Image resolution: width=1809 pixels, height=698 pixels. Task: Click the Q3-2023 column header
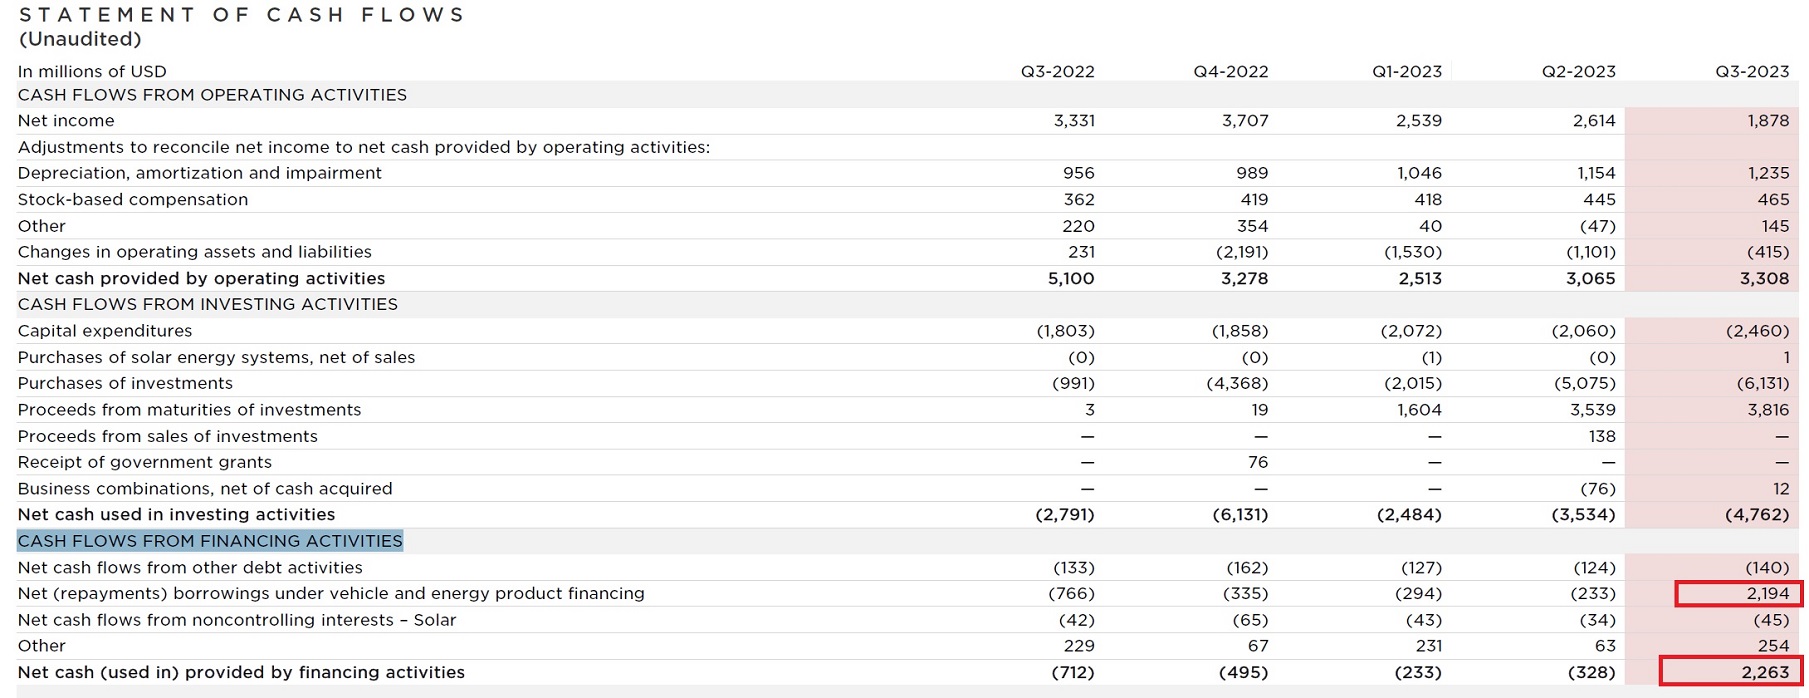coord(1752,71)
